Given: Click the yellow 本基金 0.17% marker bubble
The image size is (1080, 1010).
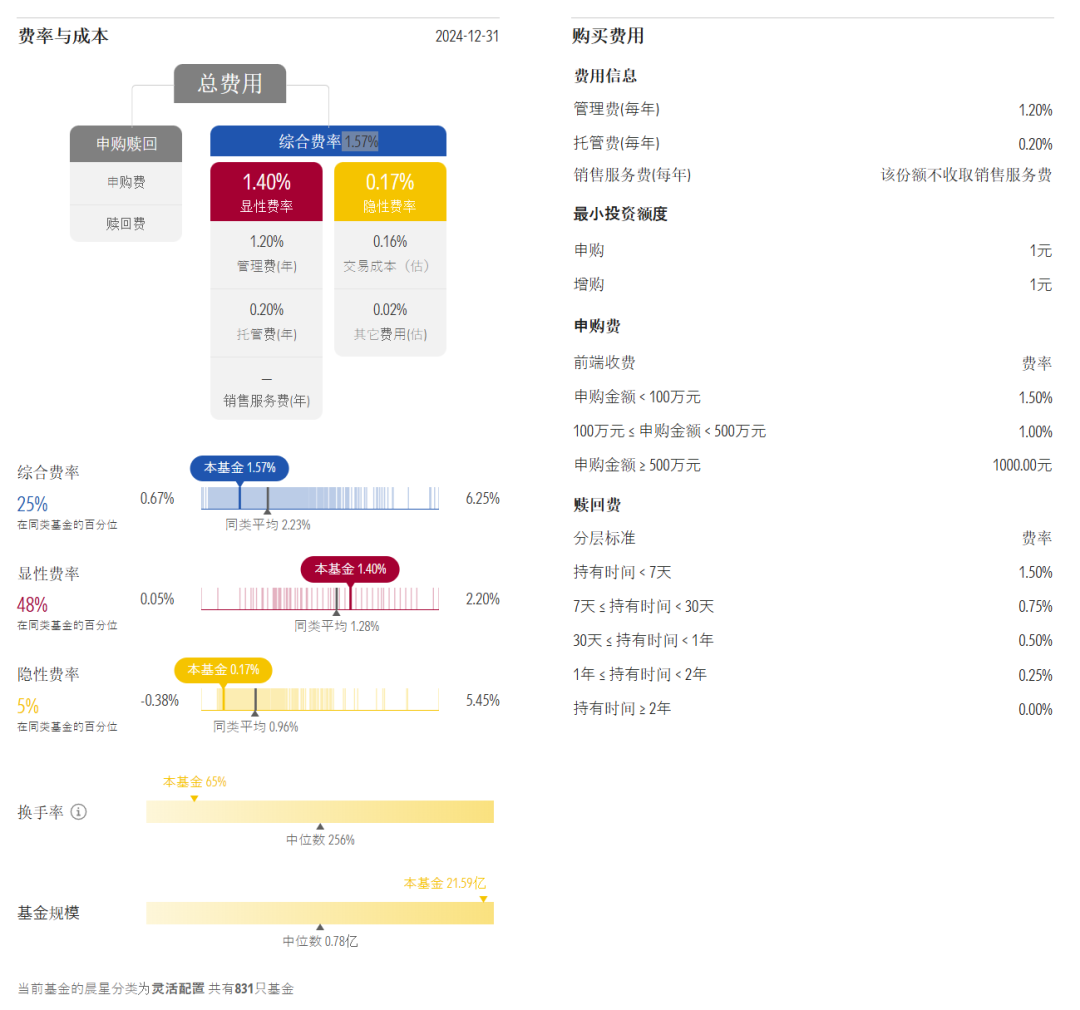Looking at the screenshot, I should (223, 670).
